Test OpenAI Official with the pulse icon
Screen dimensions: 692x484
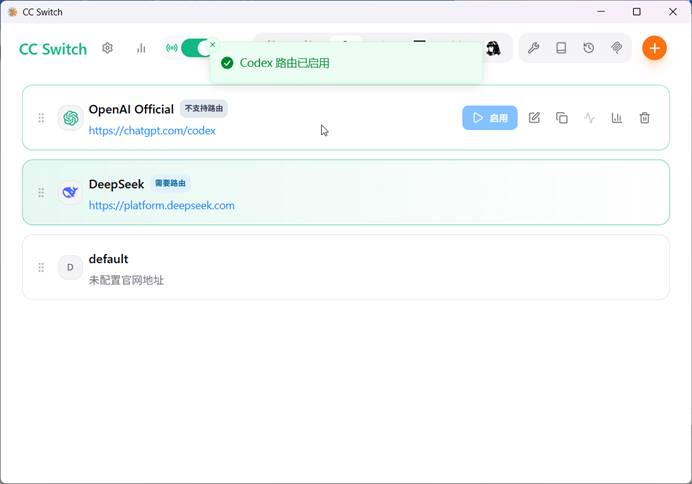click(x=589, y=118)
